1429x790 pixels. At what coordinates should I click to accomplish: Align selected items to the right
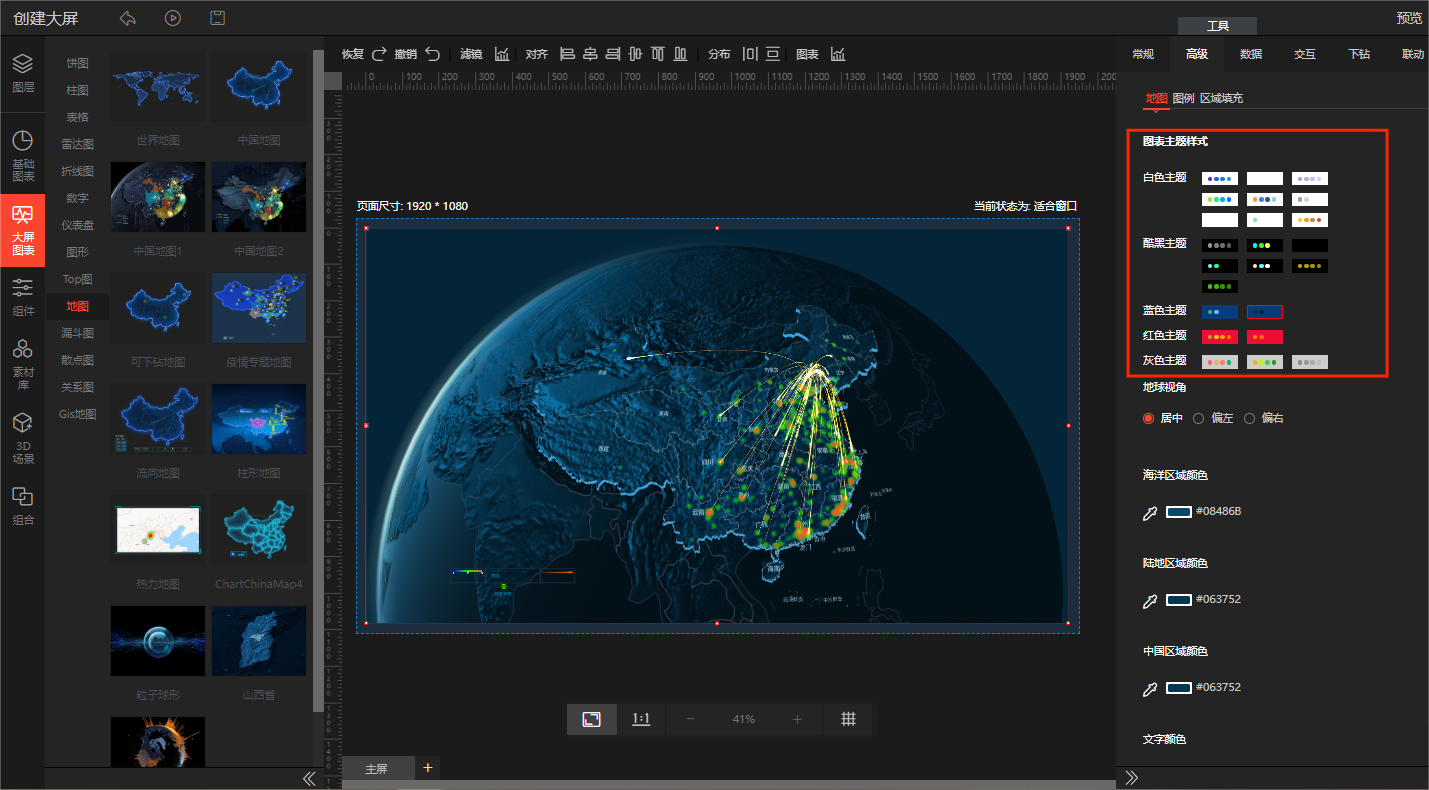coord(613,54)
